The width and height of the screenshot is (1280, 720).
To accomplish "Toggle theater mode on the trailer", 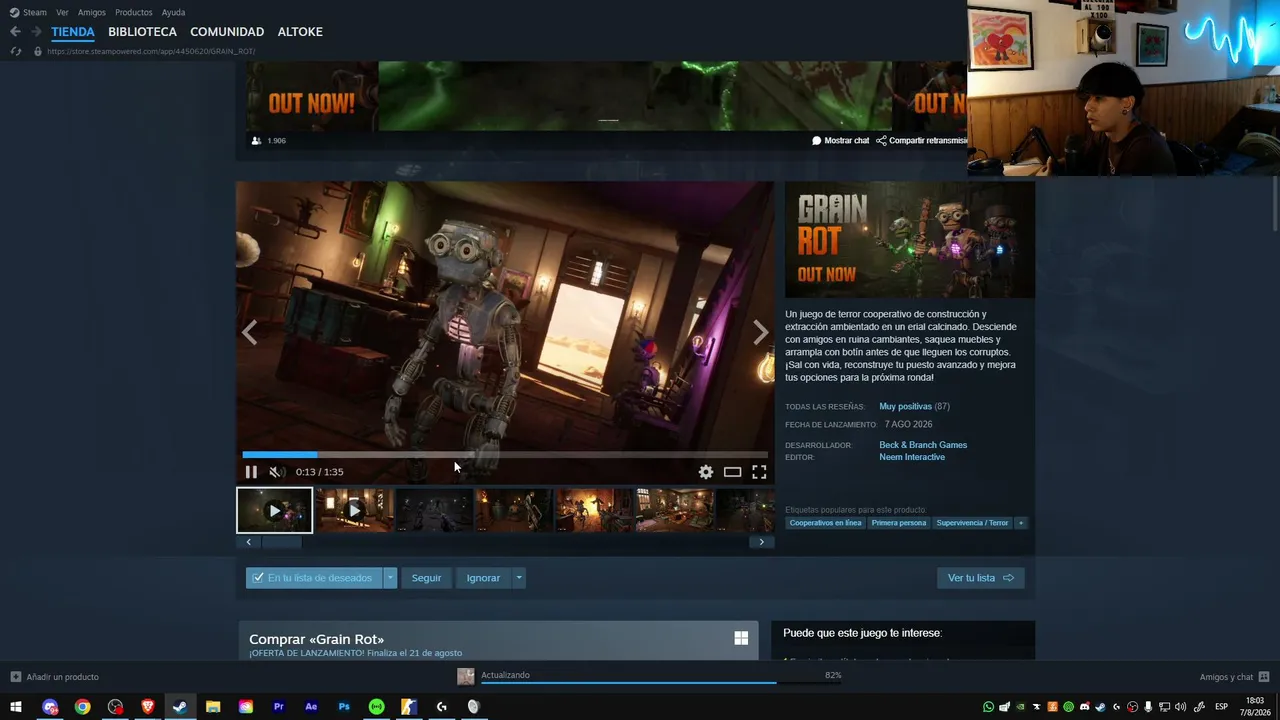I will click(733, 472).
